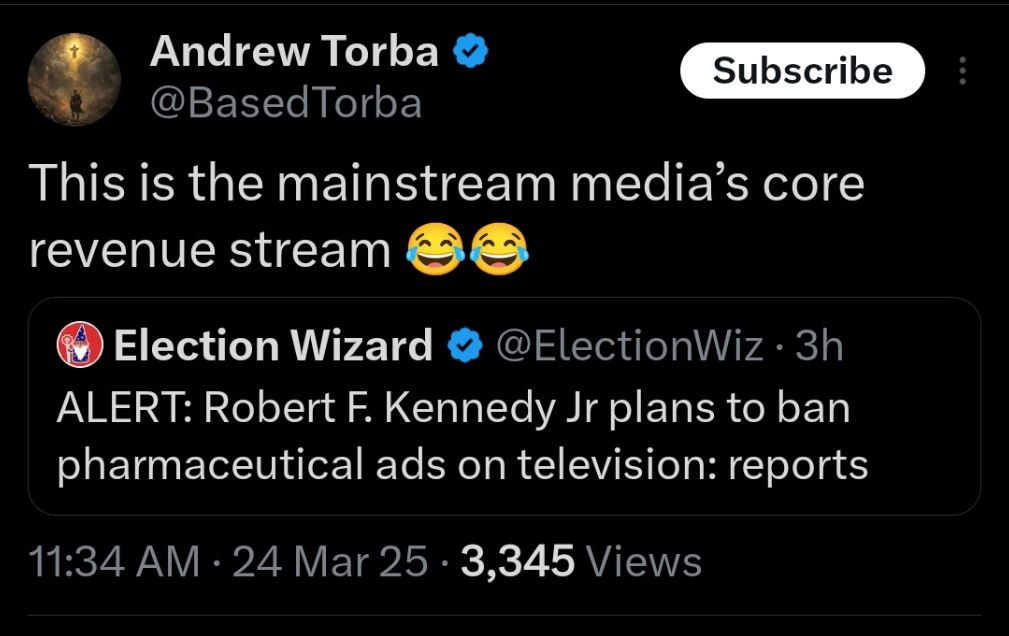Viewport: 1009px width, 636px height.
Task: Click the Election Wizard avatar icon
Action: click(x=80, y=344)
